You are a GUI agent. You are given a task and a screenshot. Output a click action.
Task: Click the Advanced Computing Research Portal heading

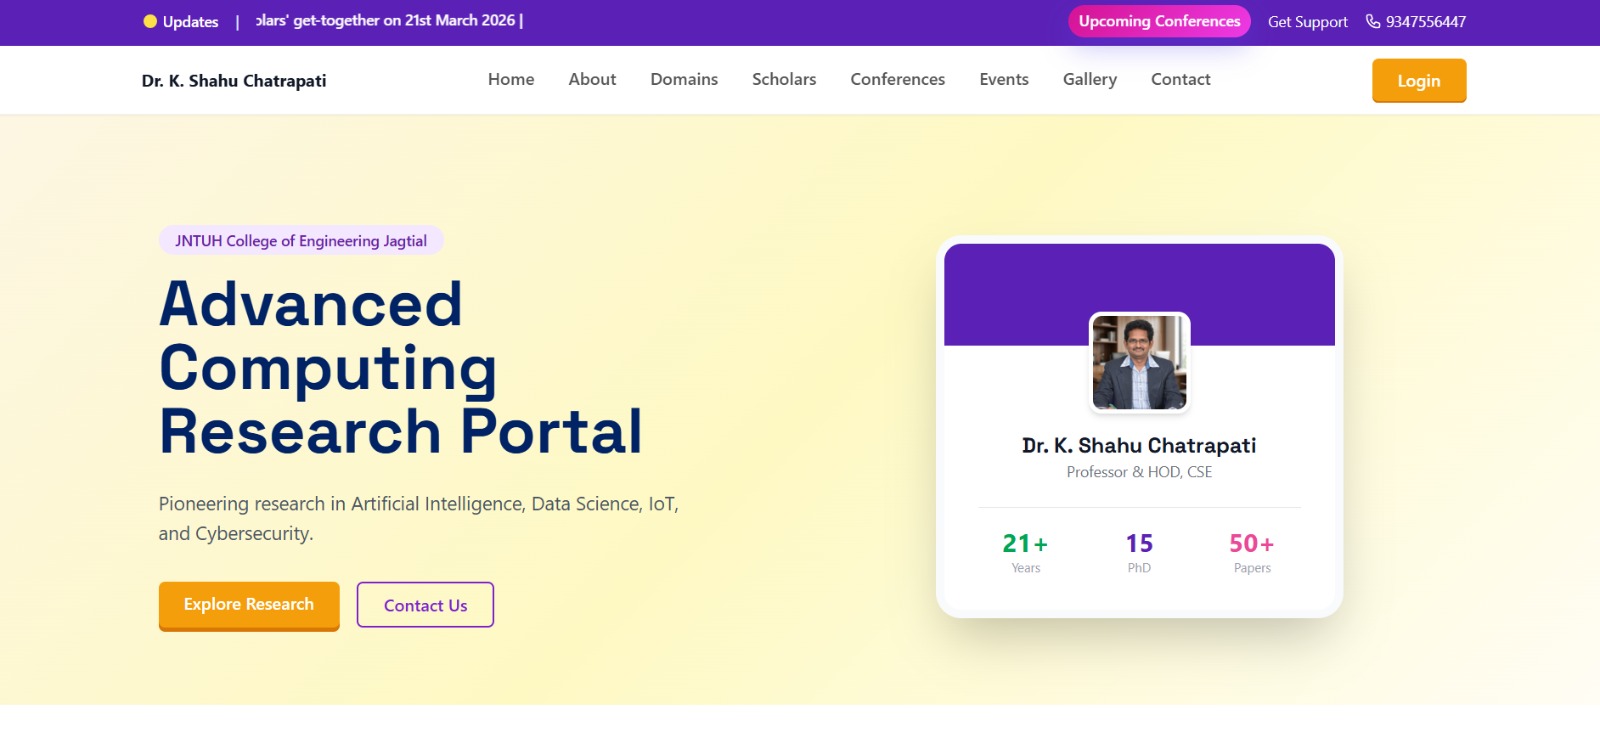point(401,368)
